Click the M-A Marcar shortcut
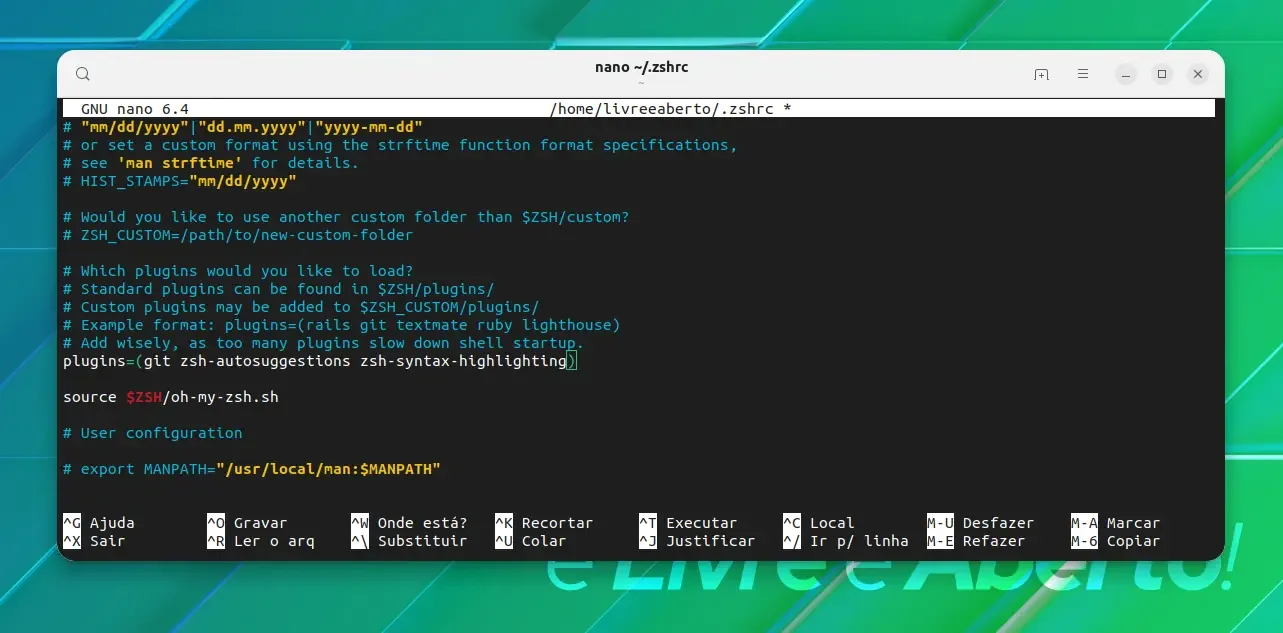 coord(1116,523)
